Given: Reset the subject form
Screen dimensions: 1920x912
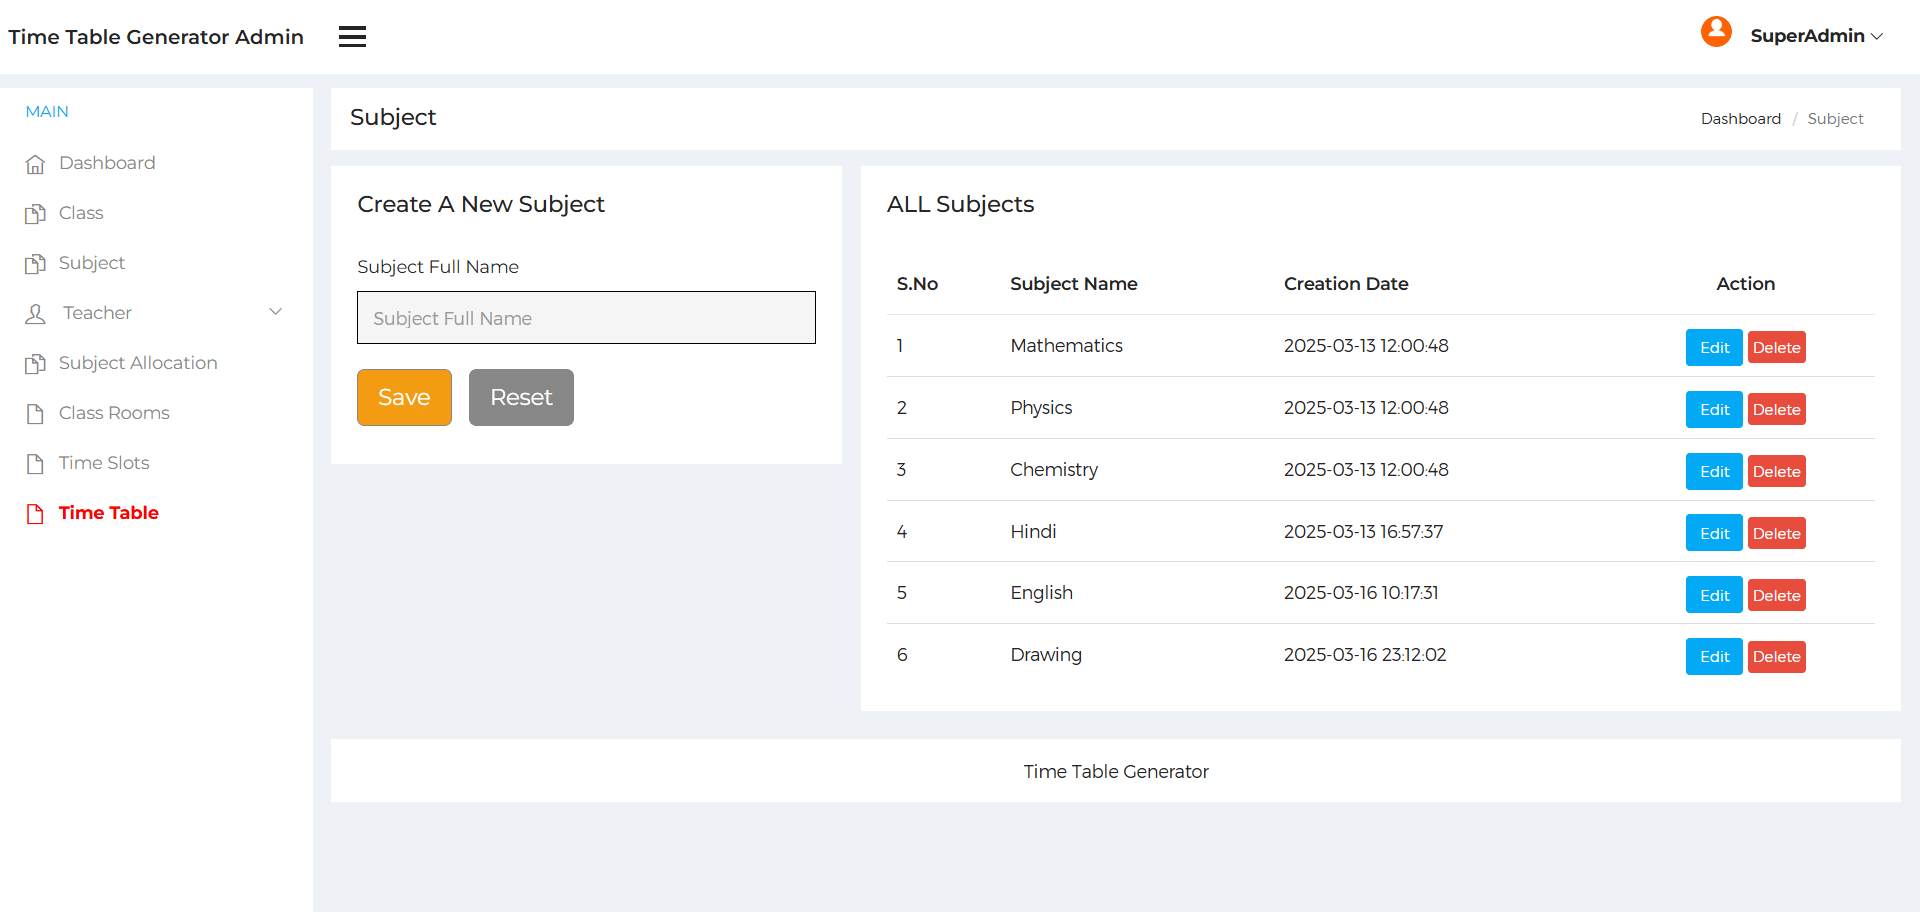Looking at the screenshot, I should point(520,397).
